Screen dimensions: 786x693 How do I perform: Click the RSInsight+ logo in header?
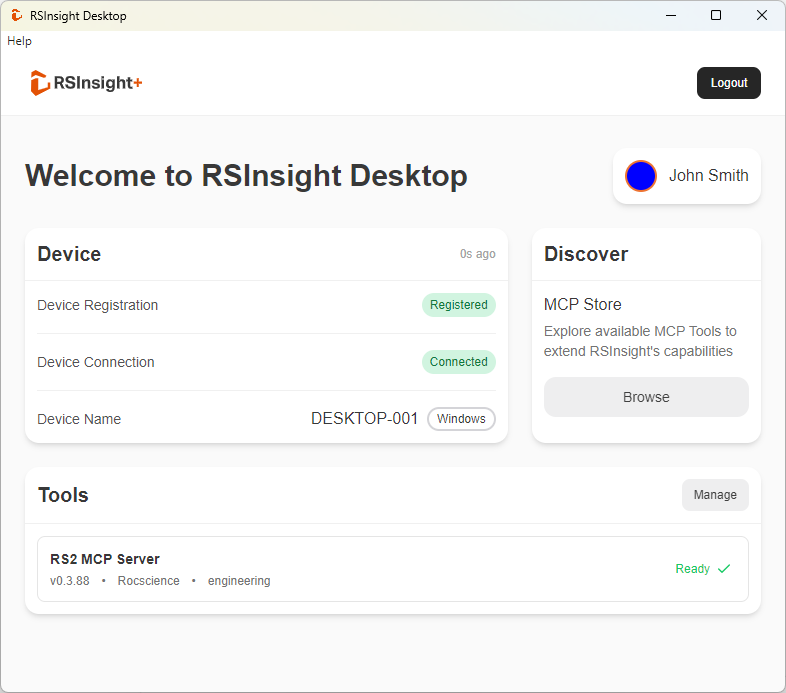[x=86, y=83]
